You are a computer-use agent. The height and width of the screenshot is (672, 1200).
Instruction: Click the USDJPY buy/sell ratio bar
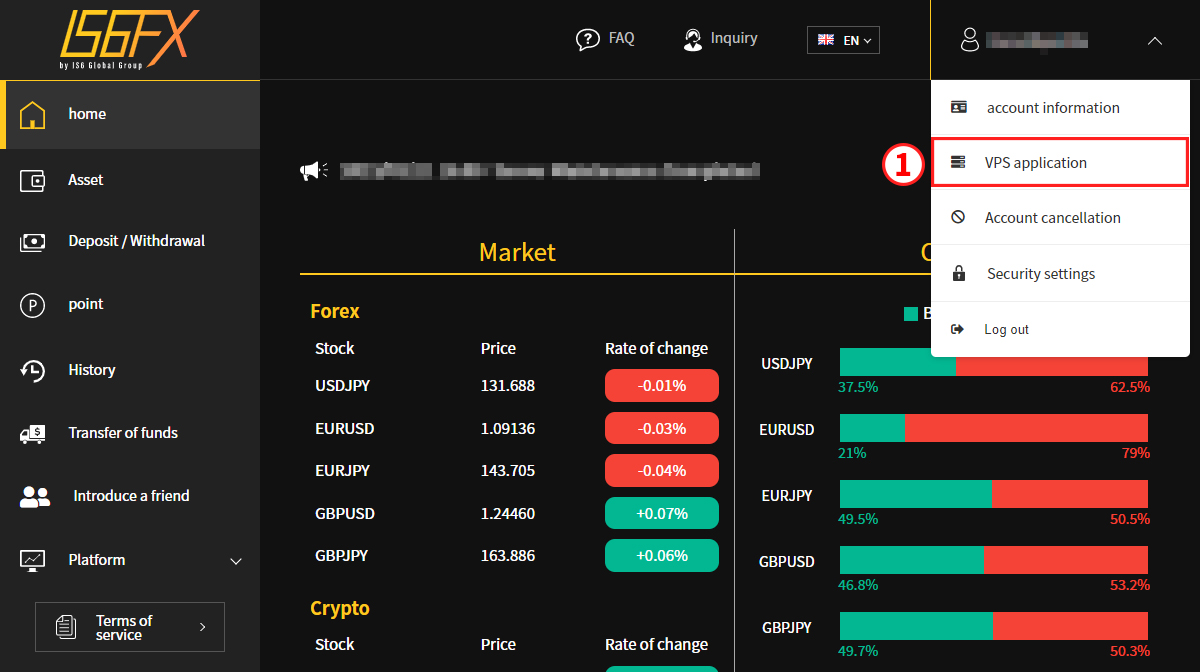point(994,362)
